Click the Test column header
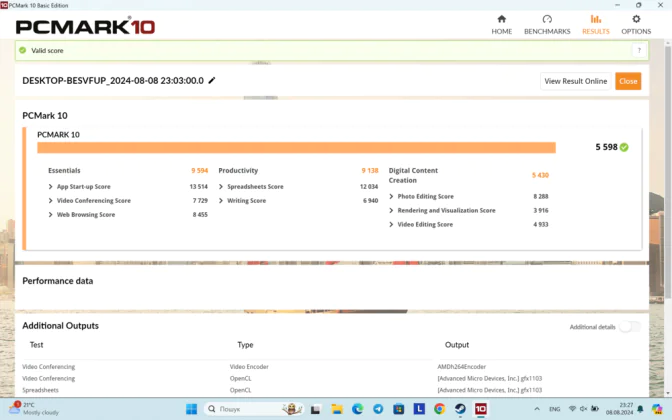This screenshot has width=672, height=420. tap(36, 345)
